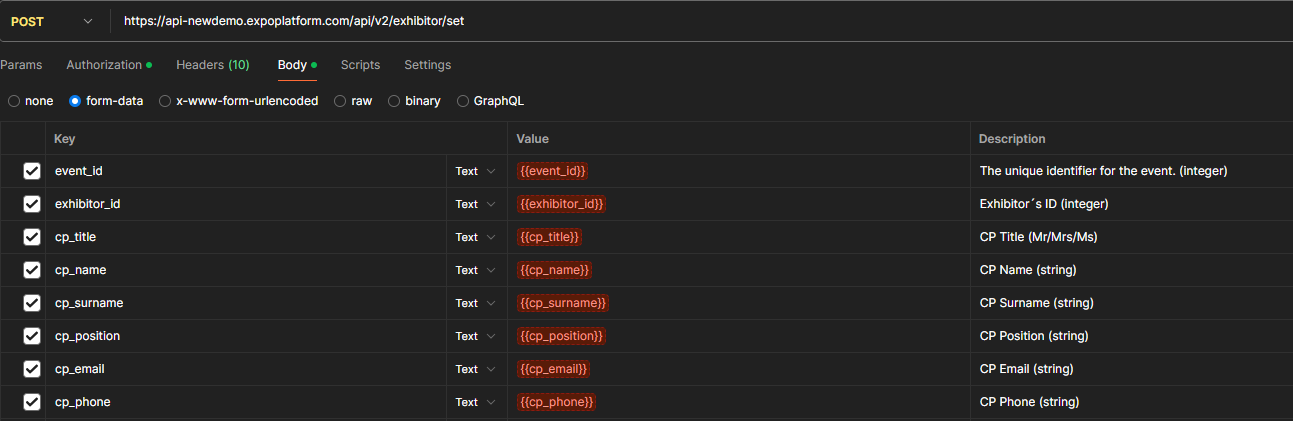1293x421 pixels.
Task: Click the CP Name (string) description cell
Action: (x=1131, y=270)
